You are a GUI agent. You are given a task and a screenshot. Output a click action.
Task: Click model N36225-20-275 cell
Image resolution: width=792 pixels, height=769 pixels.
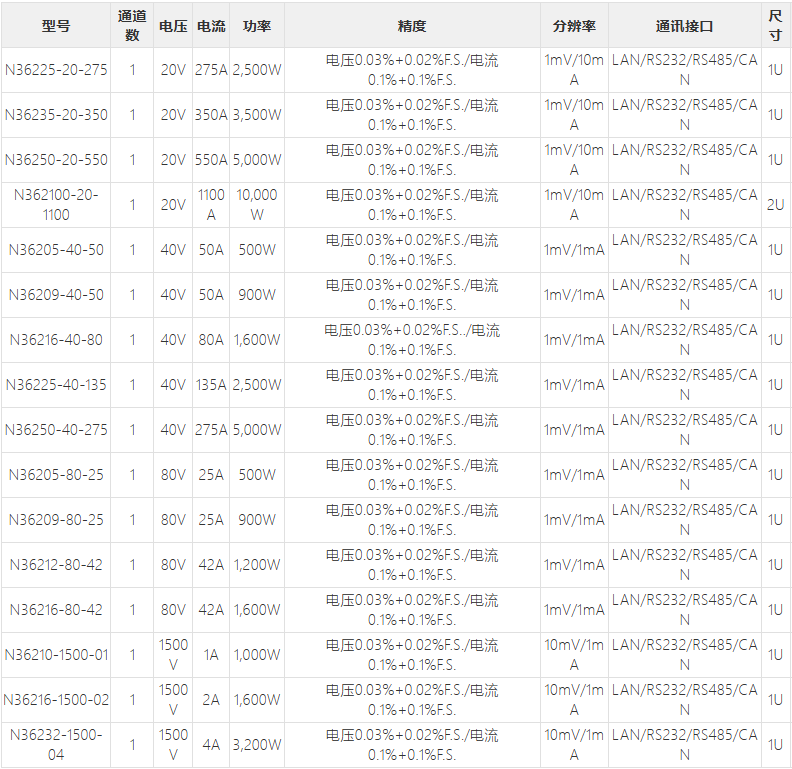pyautogui.click(x=56, y=70)
